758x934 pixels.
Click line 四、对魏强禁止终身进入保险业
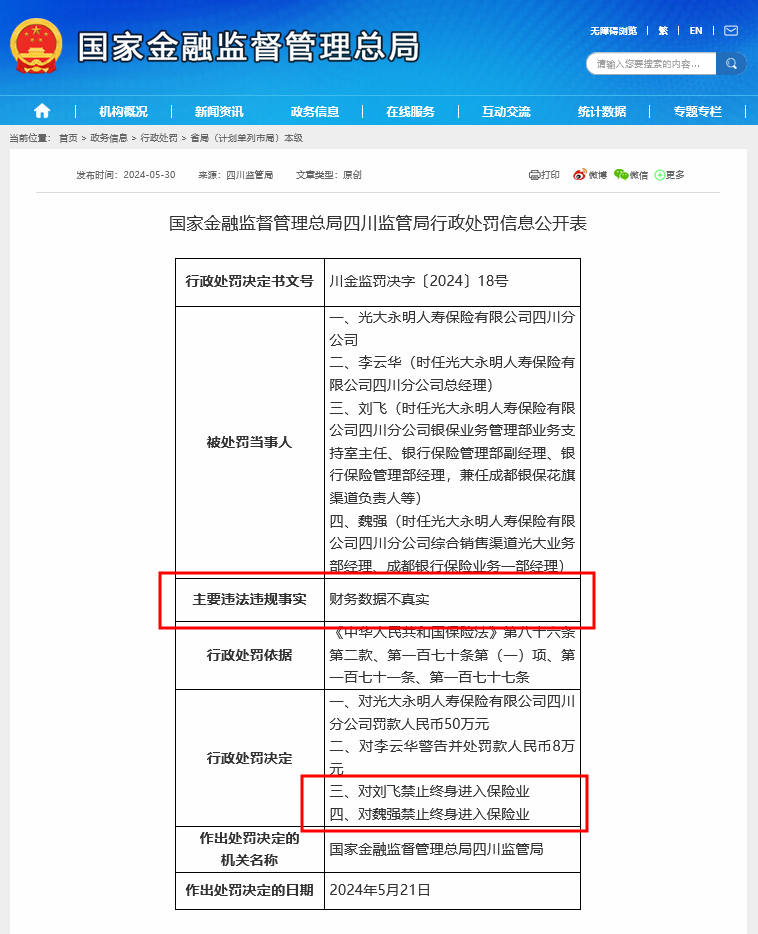[x=429, y=814]
